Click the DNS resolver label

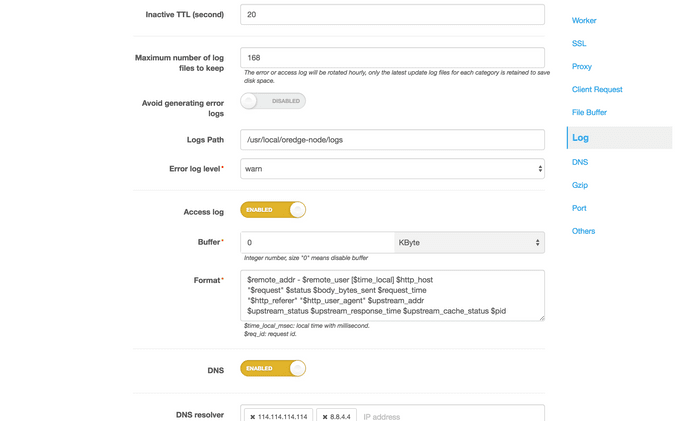click(200, 415)
